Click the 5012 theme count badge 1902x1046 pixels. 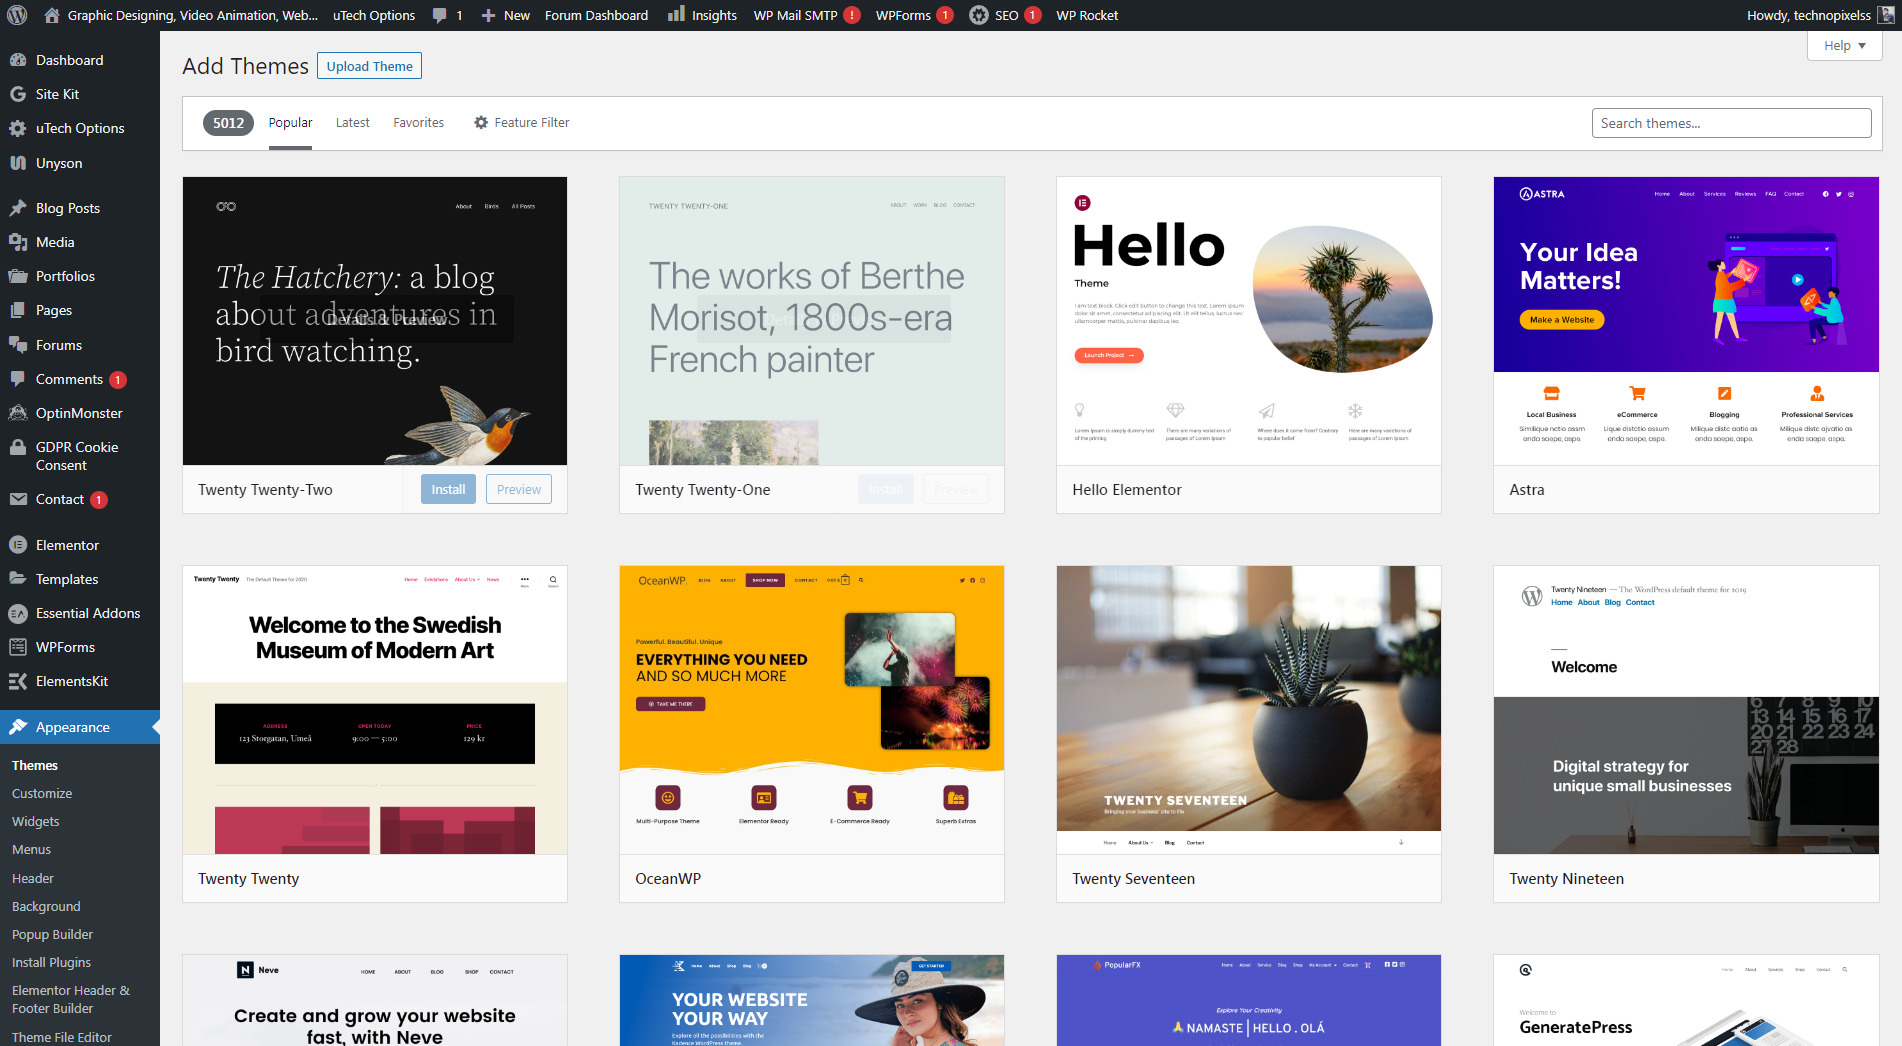point(228,123)
